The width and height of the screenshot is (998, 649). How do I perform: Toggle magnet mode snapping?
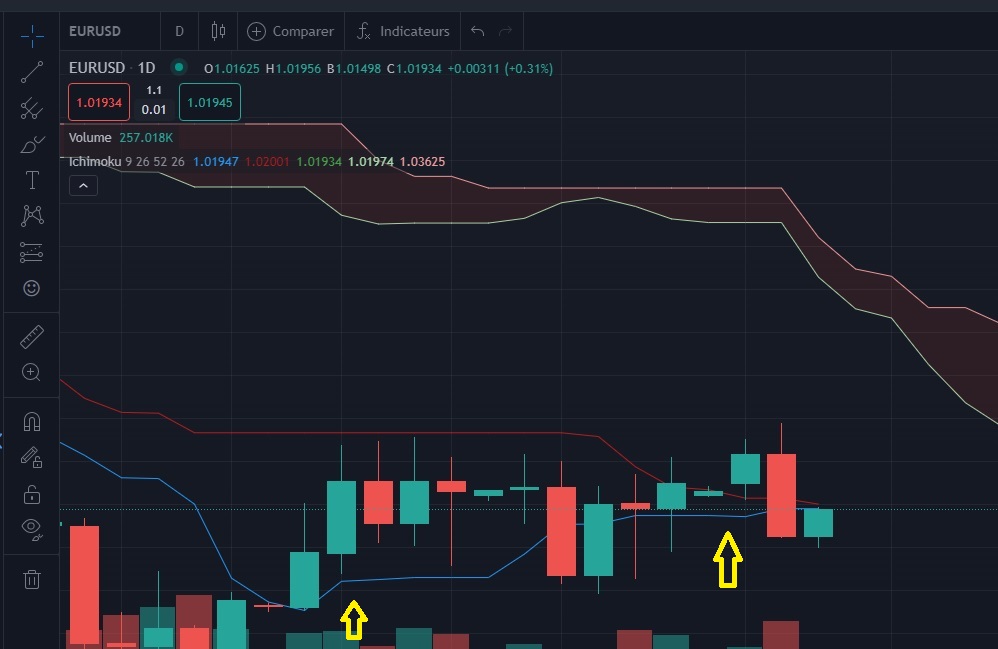31,422
